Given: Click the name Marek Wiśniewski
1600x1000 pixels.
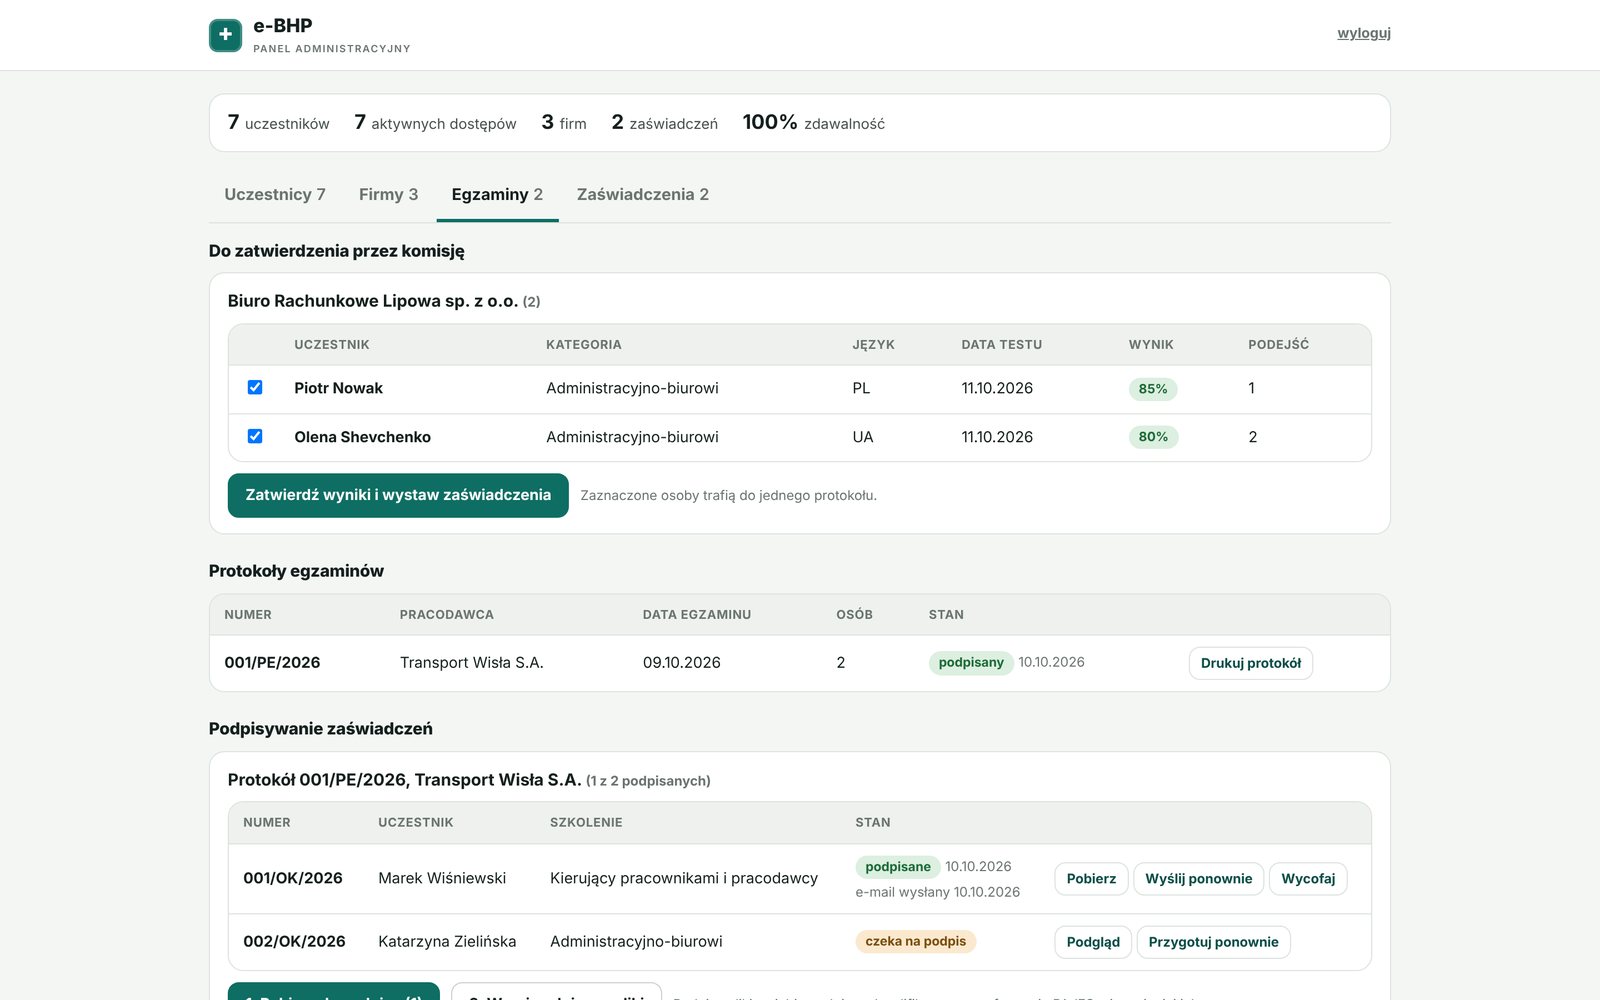Looking at the screenshot, I should (x=442, y=878).
